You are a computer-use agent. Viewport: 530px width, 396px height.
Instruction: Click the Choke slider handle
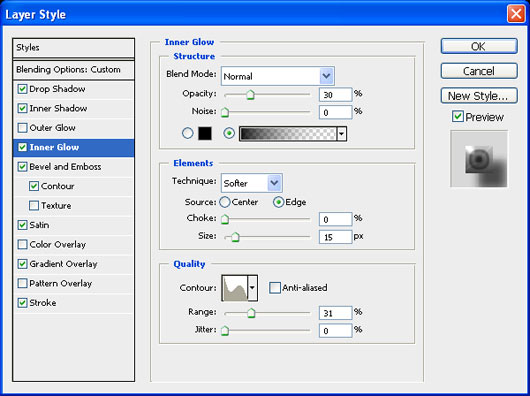(x=225, y=220)
